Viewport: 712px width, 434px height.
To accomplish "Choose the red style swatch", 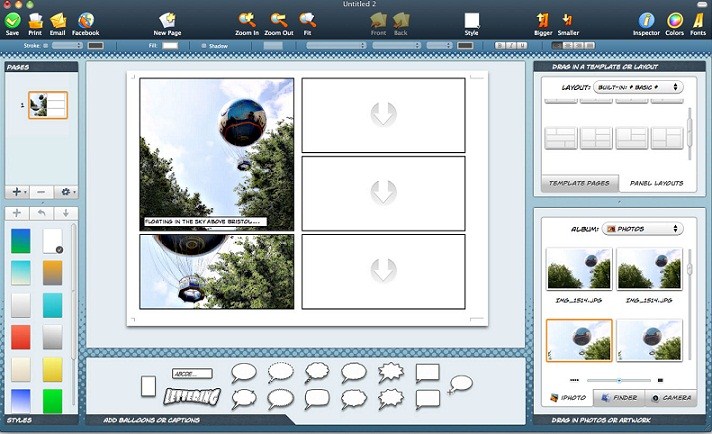I will click(x=20, y=337).
